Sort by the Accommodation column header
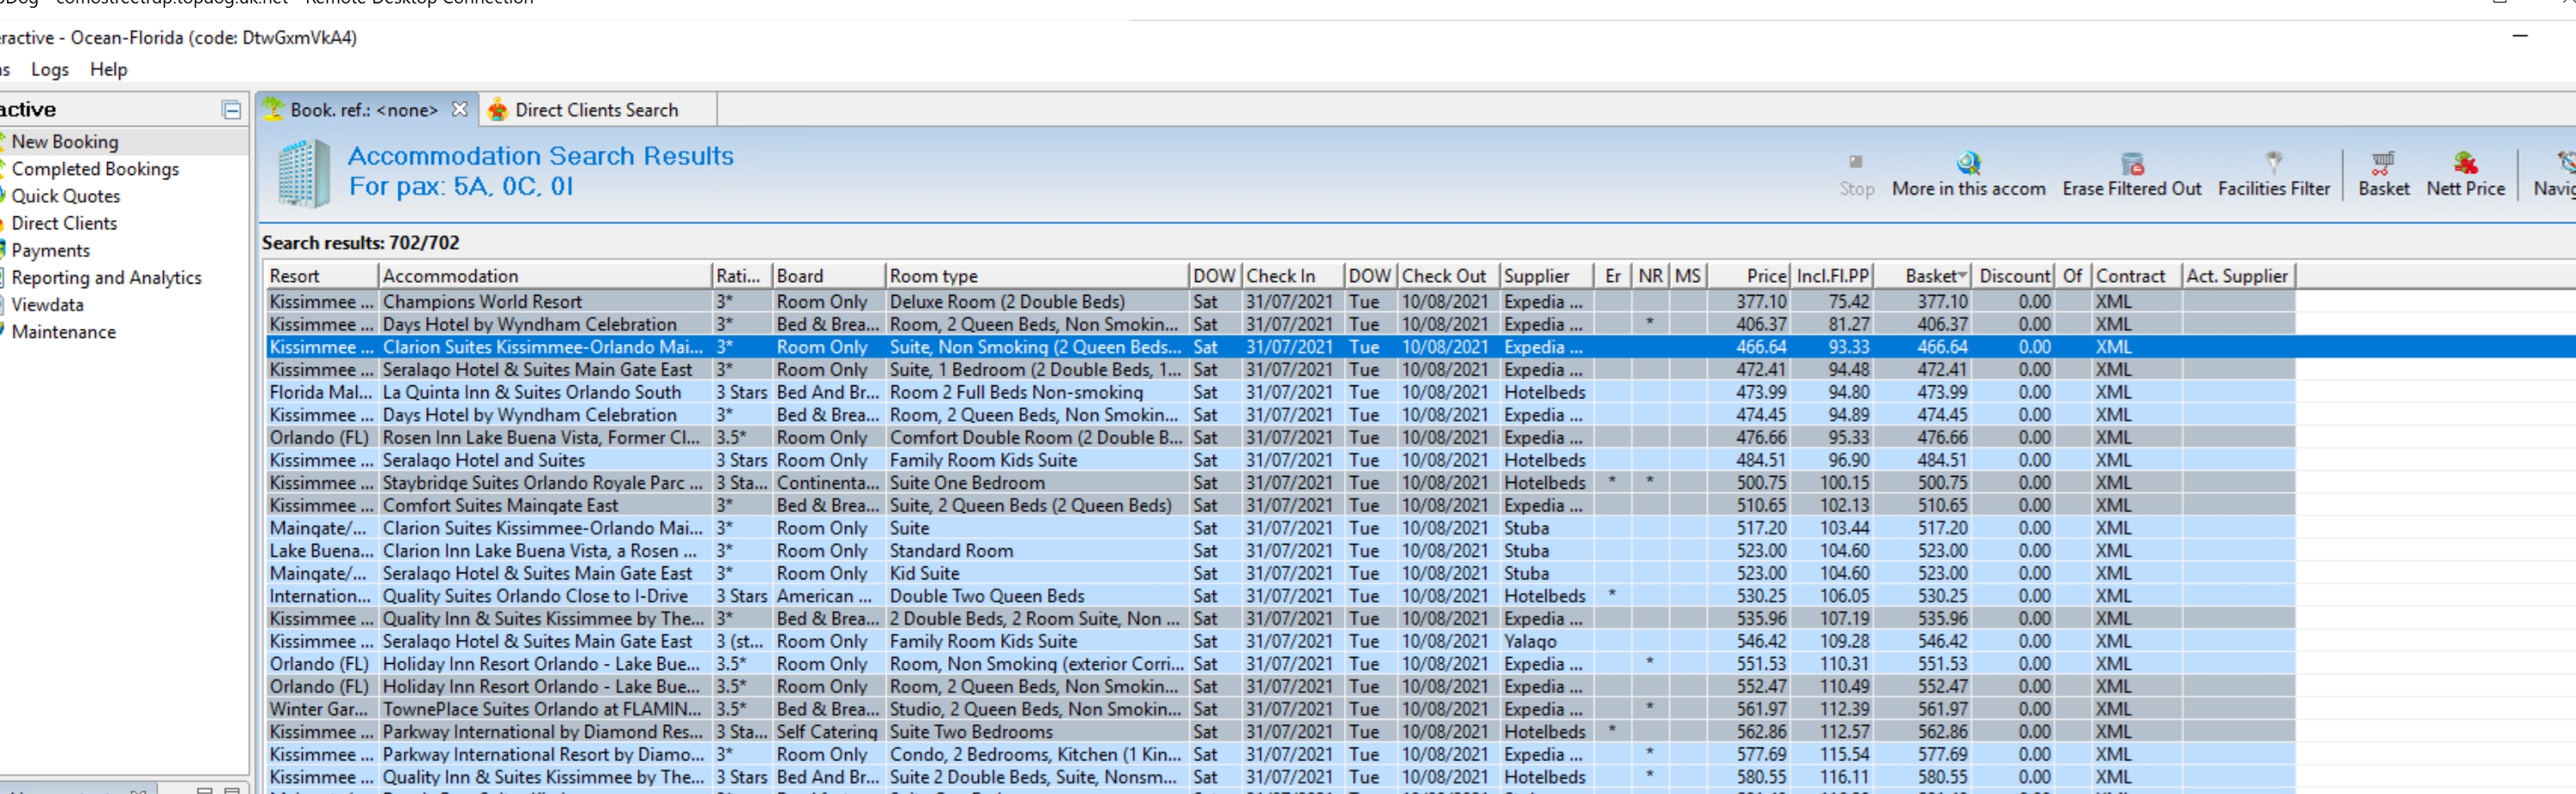Viewport: 2576px width, 794px height. click(545, 276)
